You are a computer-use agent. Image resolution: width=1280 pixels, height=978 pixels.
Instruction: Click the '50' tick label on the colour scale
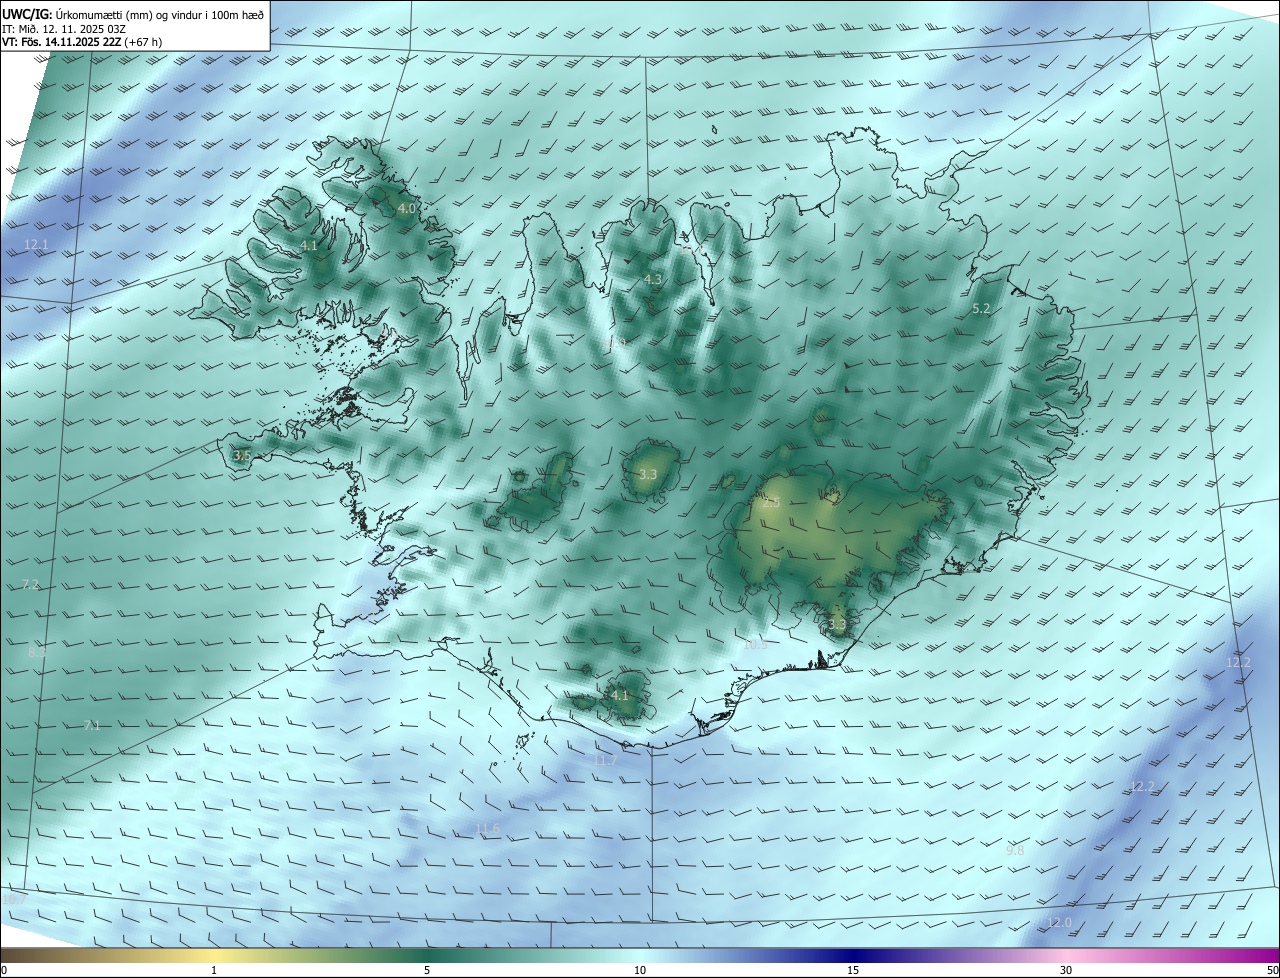pos(1272,970)
